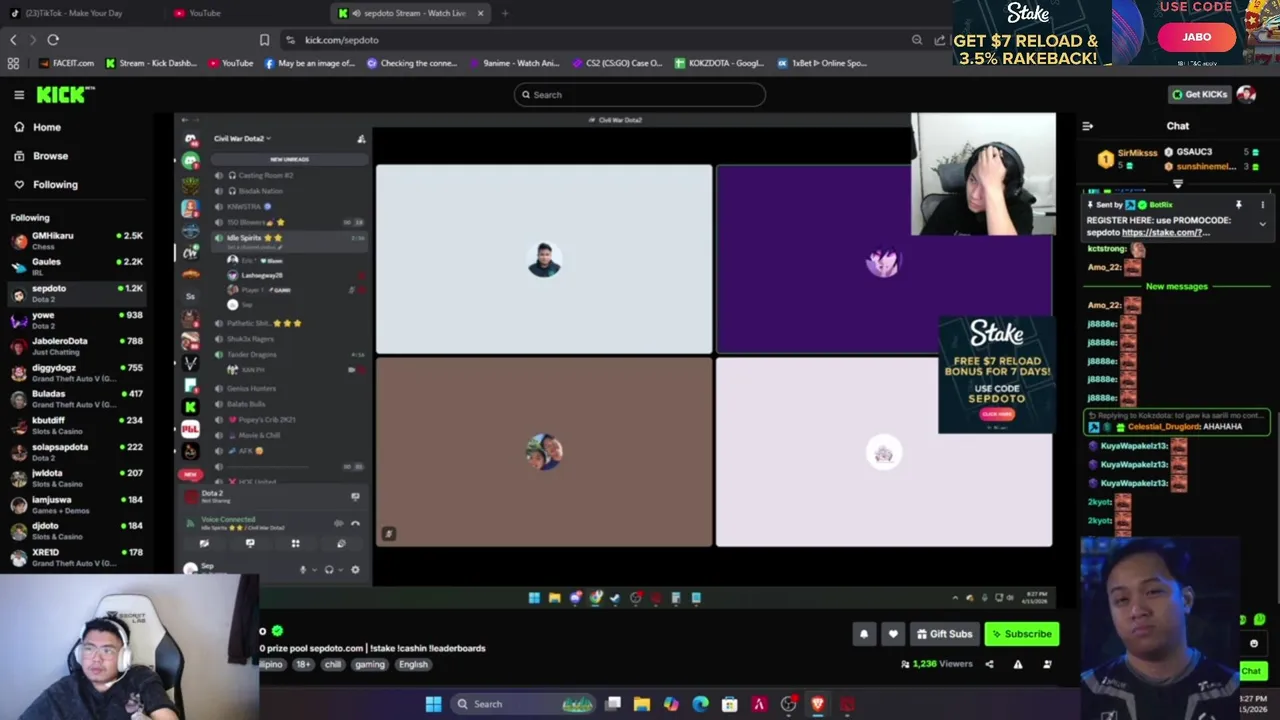This screenshot has width=1280, height=720.
Task: Open the stake.com link in pinned message
Action: tap(1165, 233)
